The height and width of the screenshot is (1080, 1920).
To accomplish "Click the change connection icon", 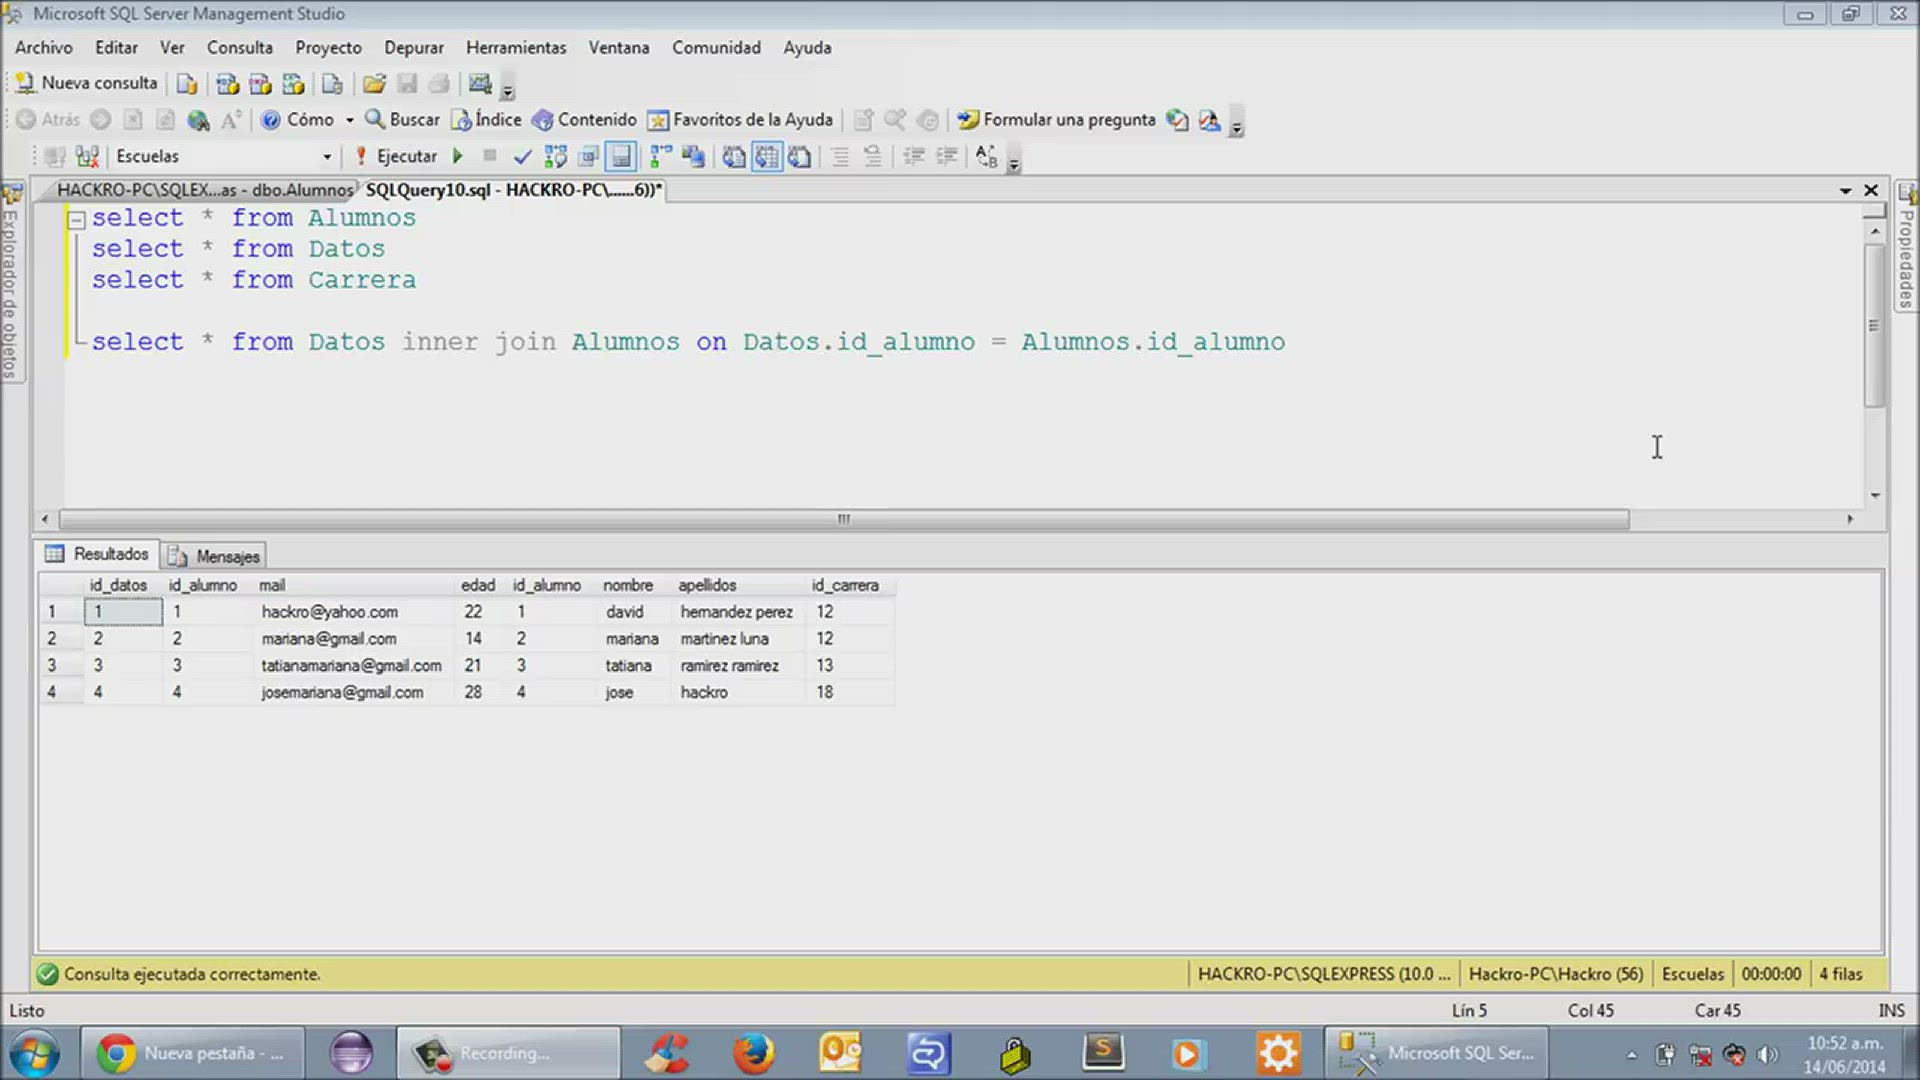I will tap(87, 156).
